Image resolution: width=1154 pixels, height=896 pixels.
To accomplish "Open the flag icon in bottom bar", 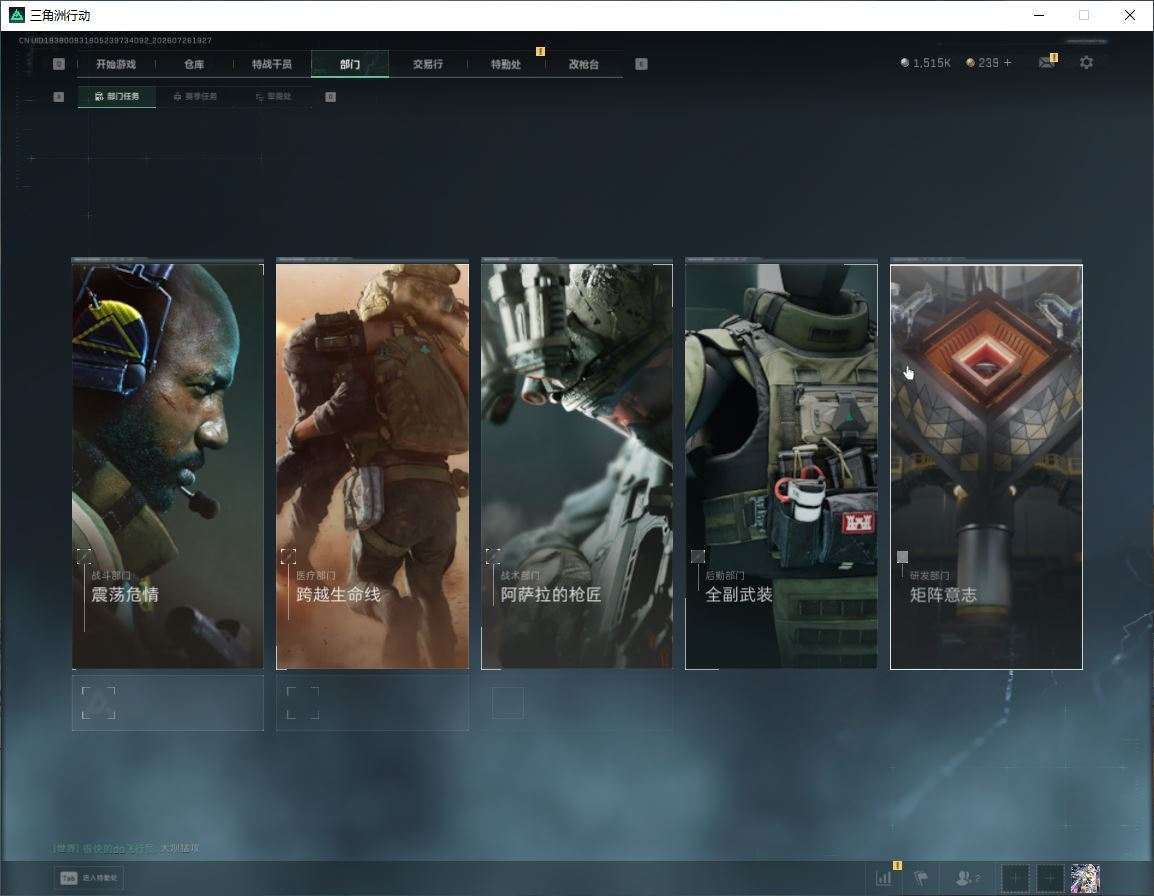I will (x=921, y=878).
